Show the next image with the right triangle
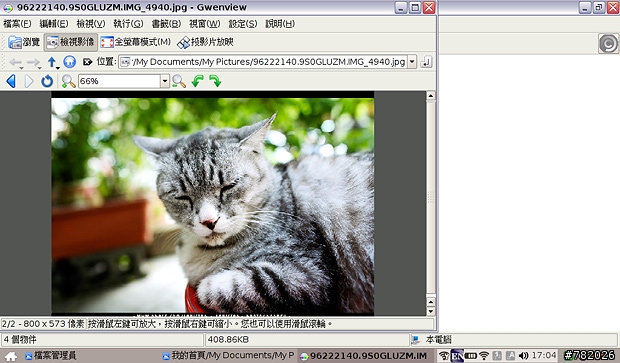The image size is (620, 363). (28, 81)
